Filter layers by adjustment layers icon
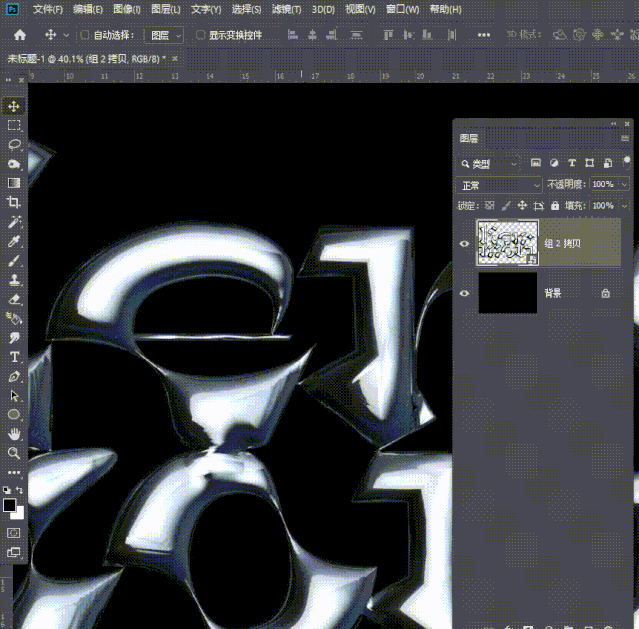639x629 pixels. coord(554,163)
